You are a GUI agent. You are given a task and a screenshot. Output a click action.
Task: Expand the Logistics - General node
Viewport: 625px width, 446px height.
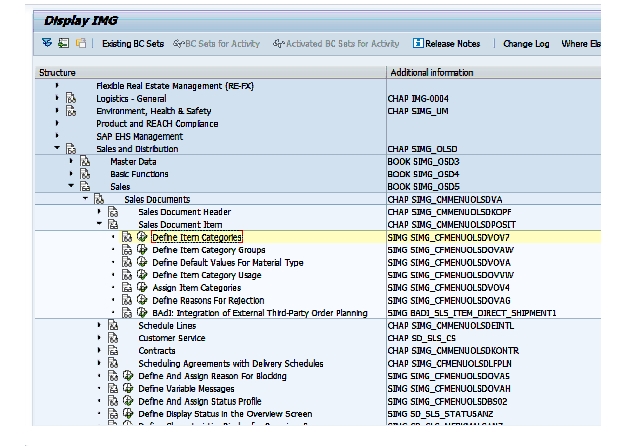57,98
